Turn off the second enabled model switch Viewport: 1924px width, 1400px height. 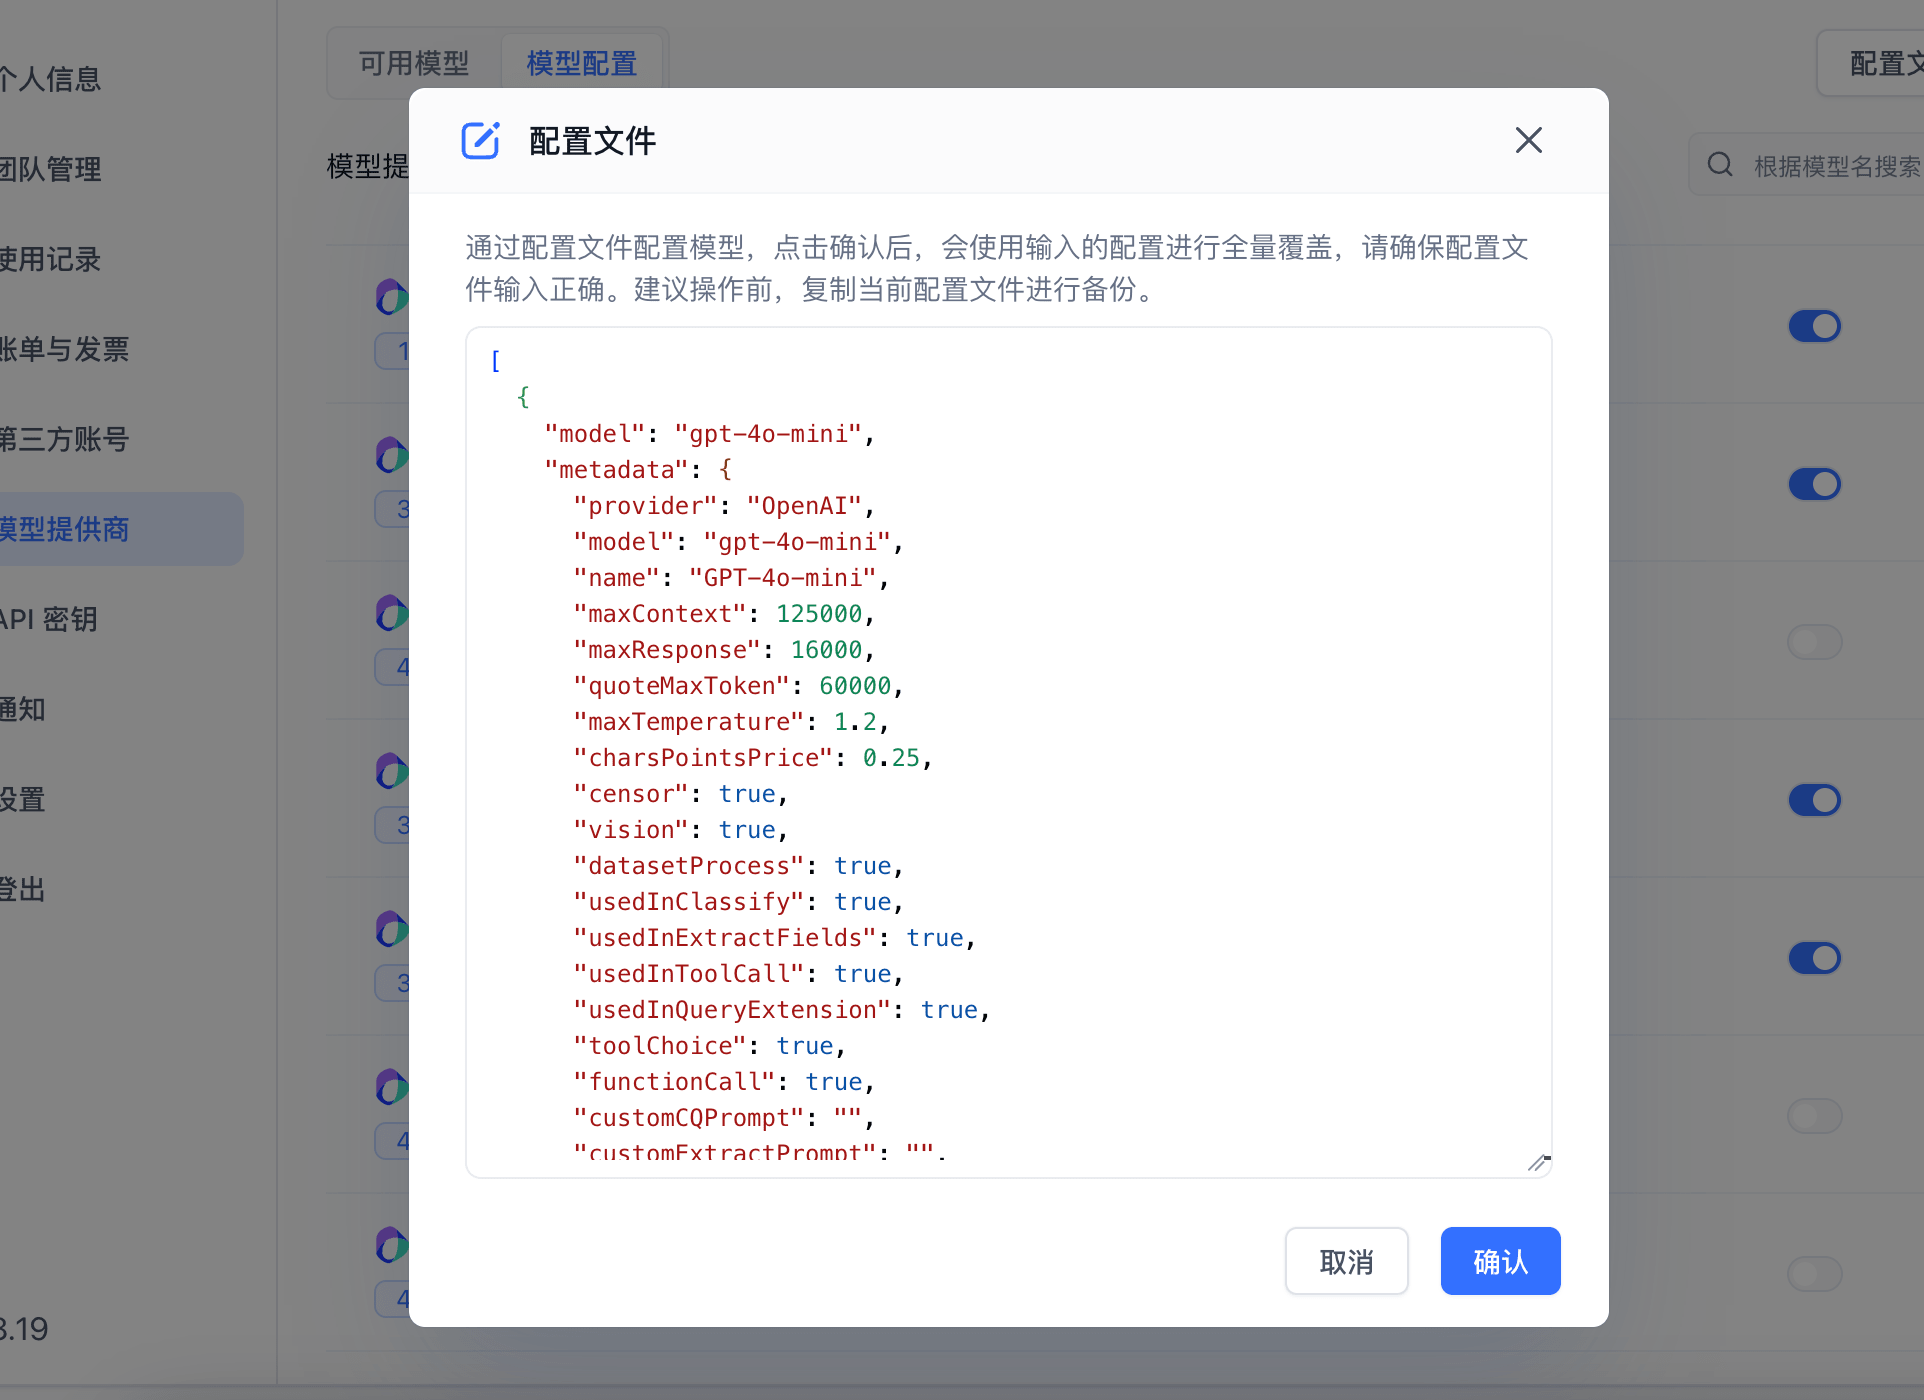pos(1814,484)
